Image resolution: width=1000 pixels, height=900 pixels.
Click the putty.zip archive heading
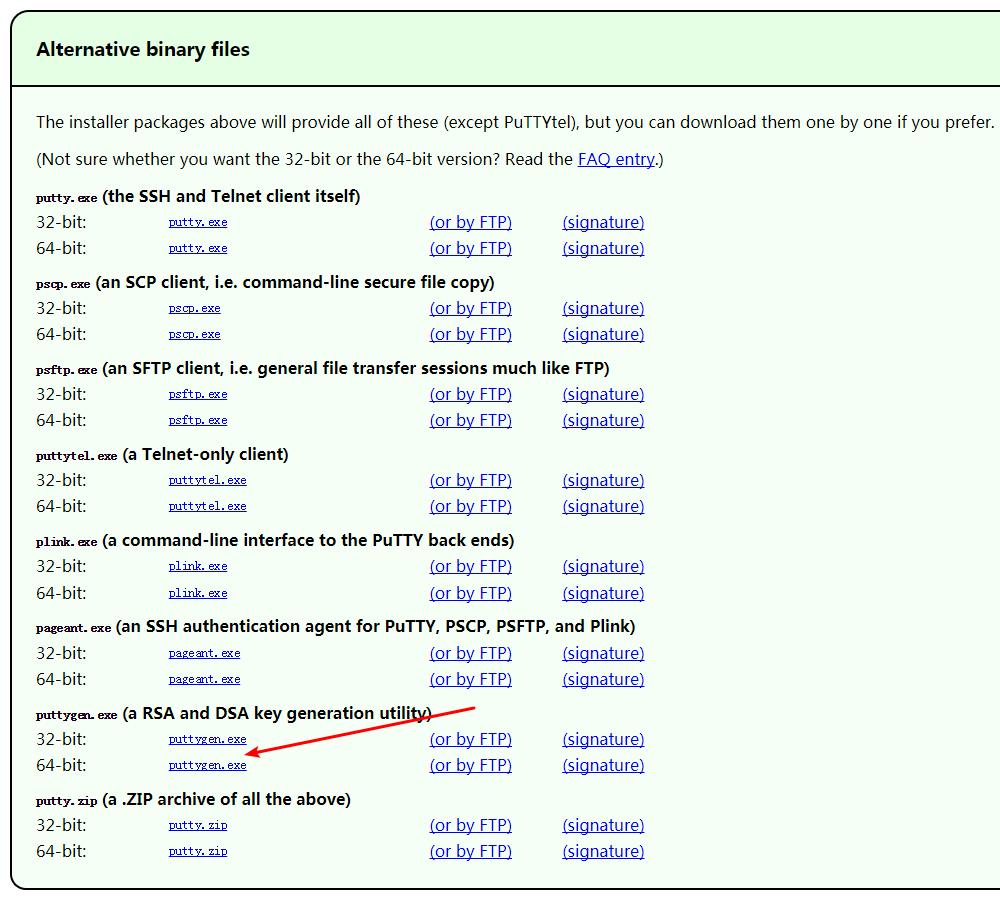point(193,800)
